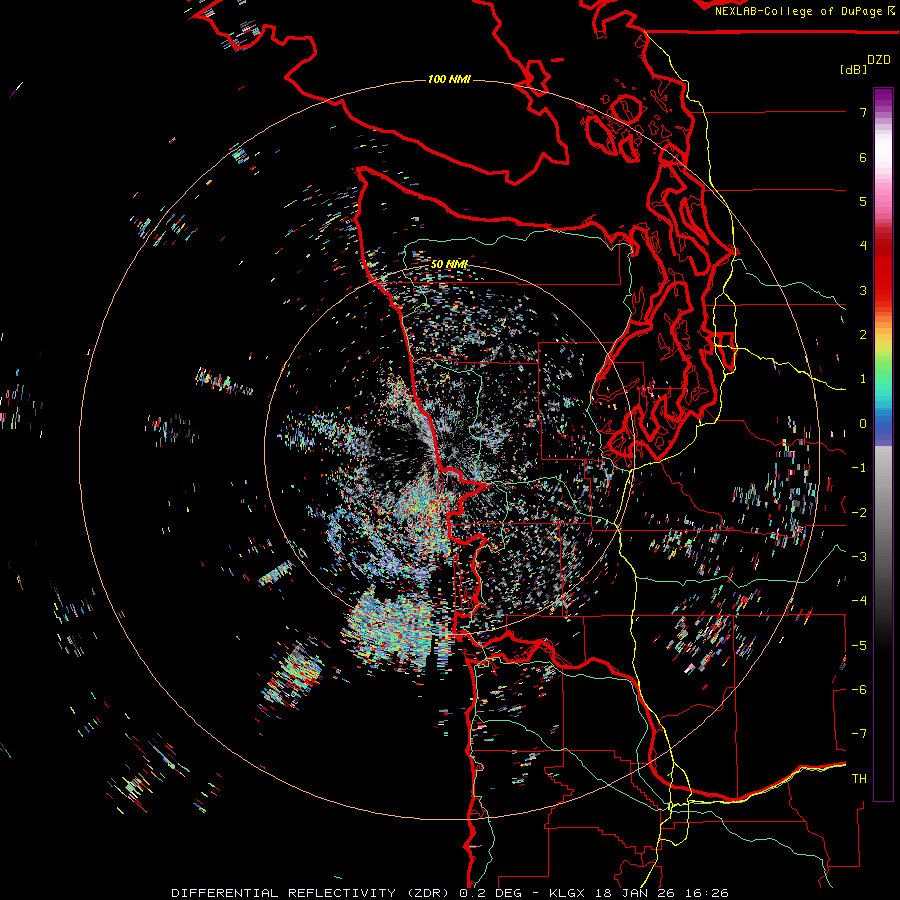
Task: Select the -2 dB scale value
Action: coord(859,513)
